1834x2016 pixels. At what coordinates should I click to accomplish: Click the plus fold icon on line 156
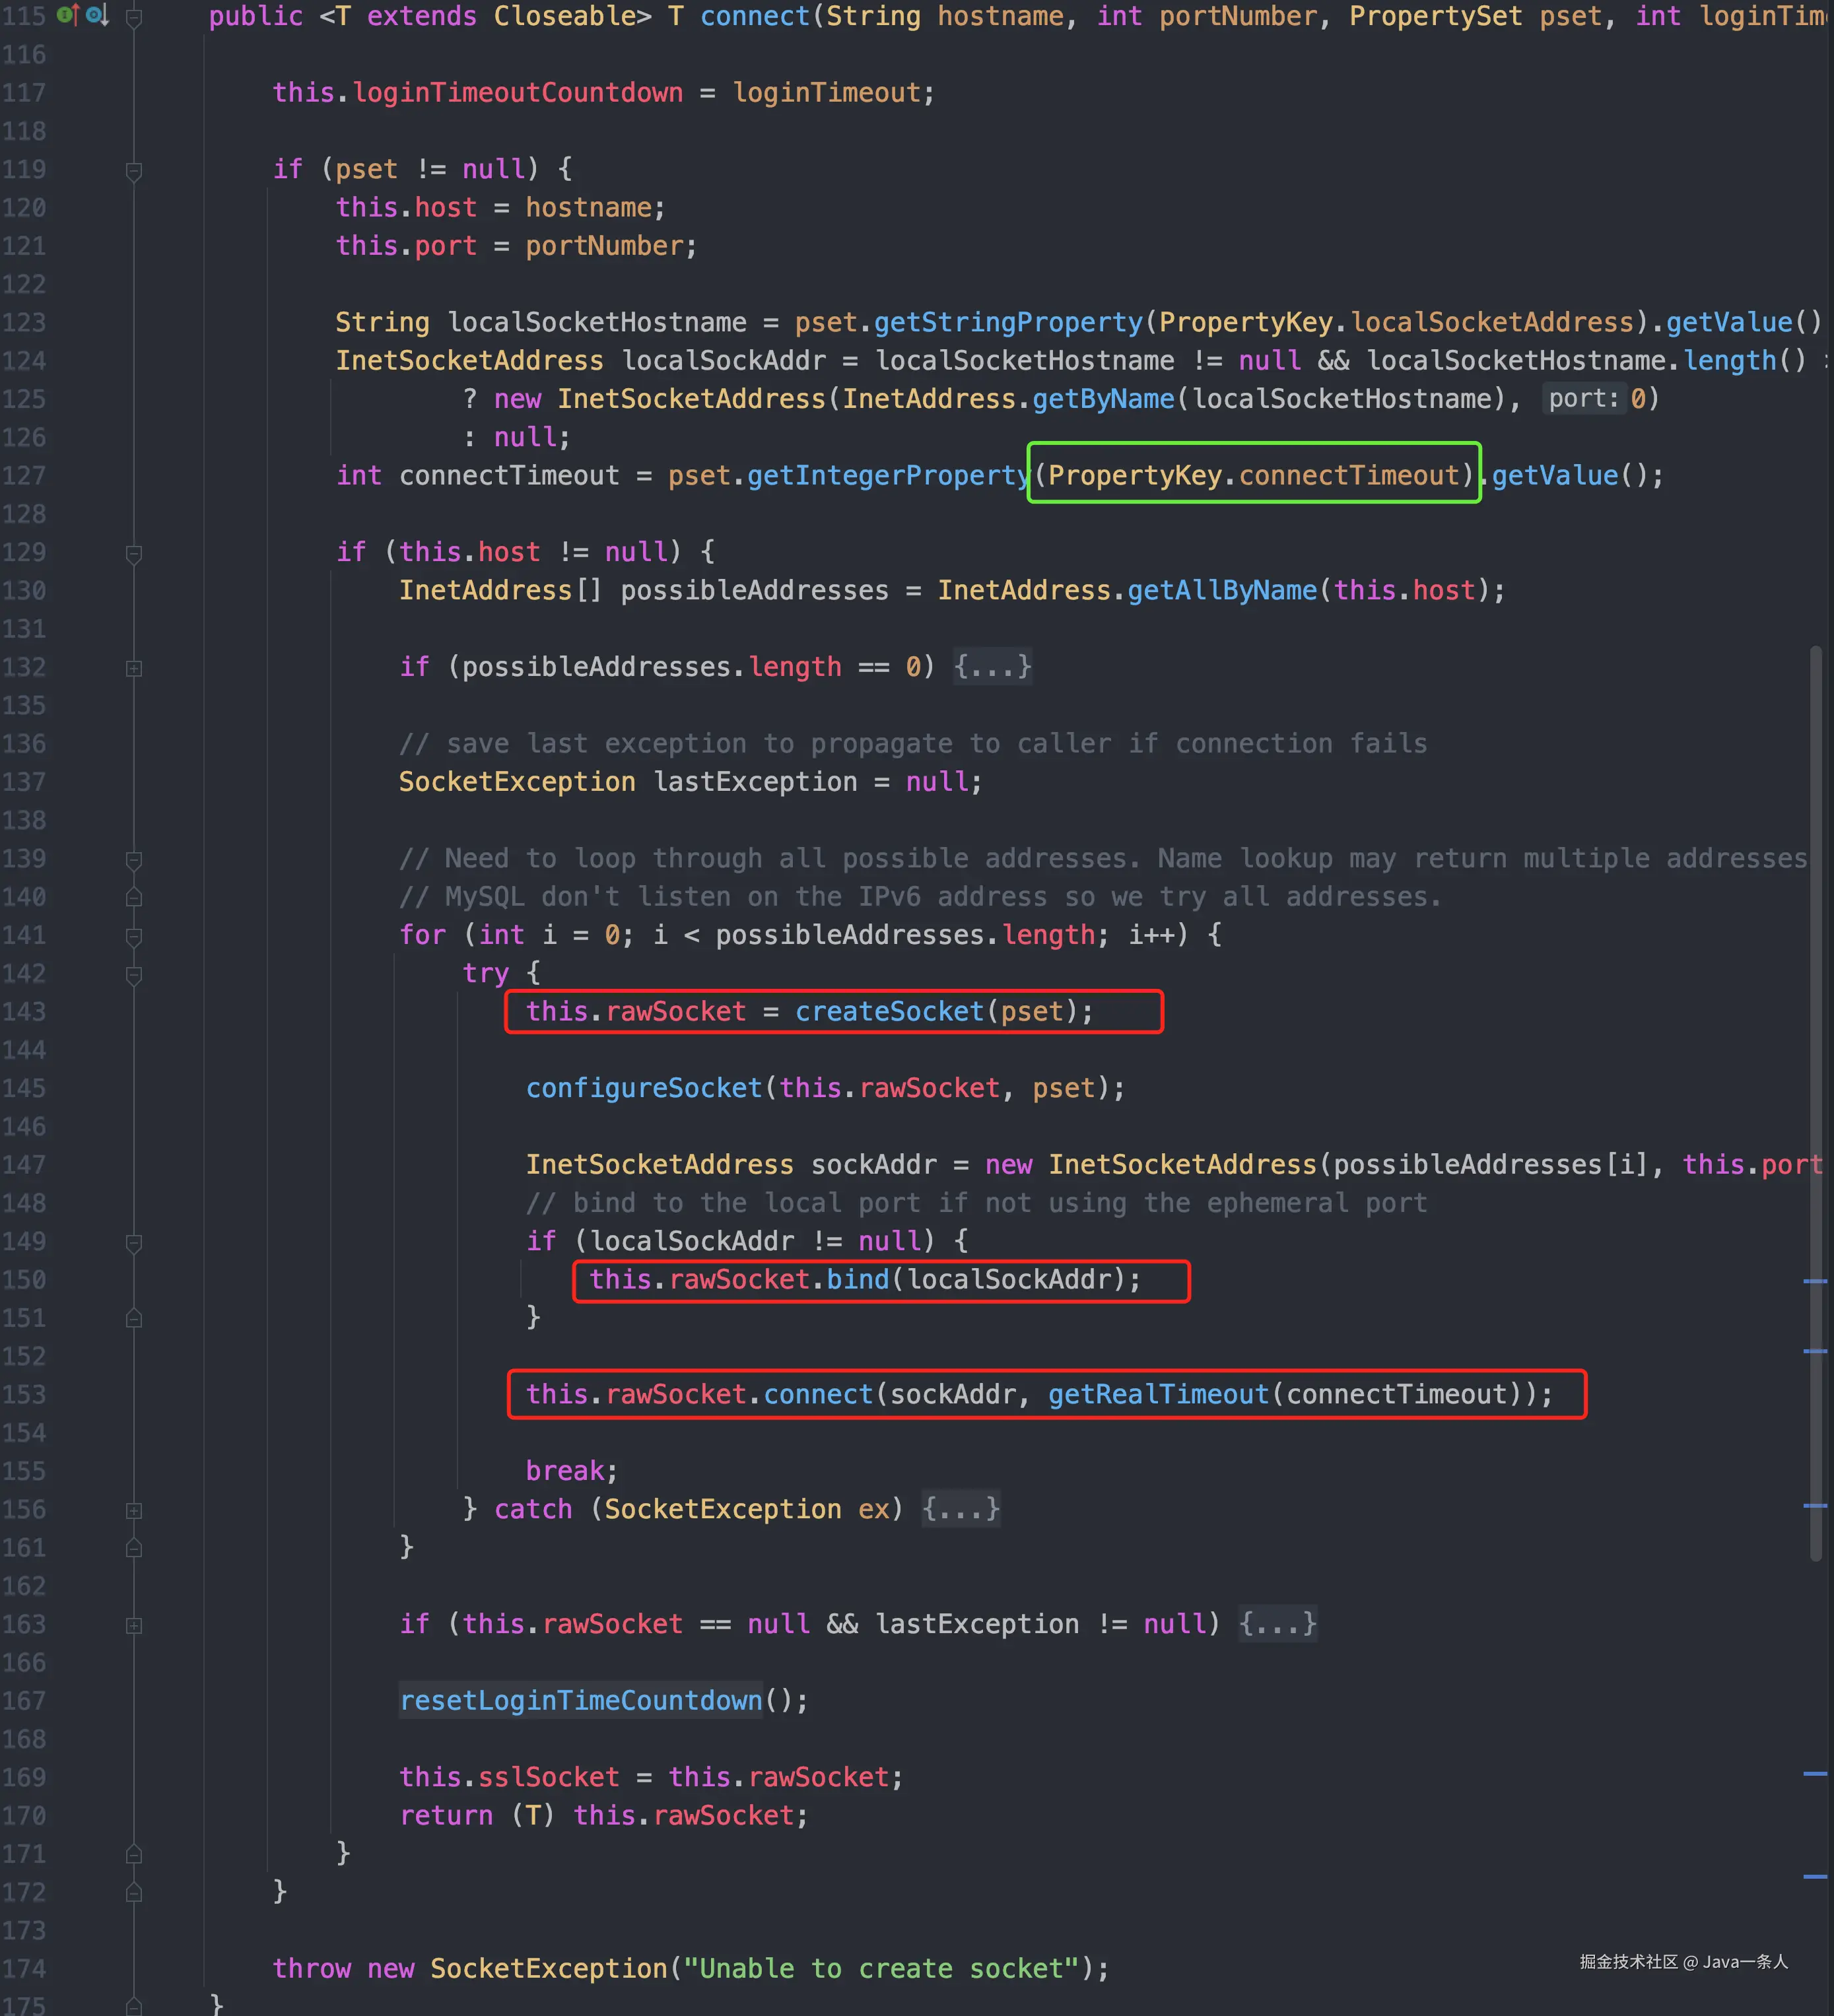tap(134, 1510)
